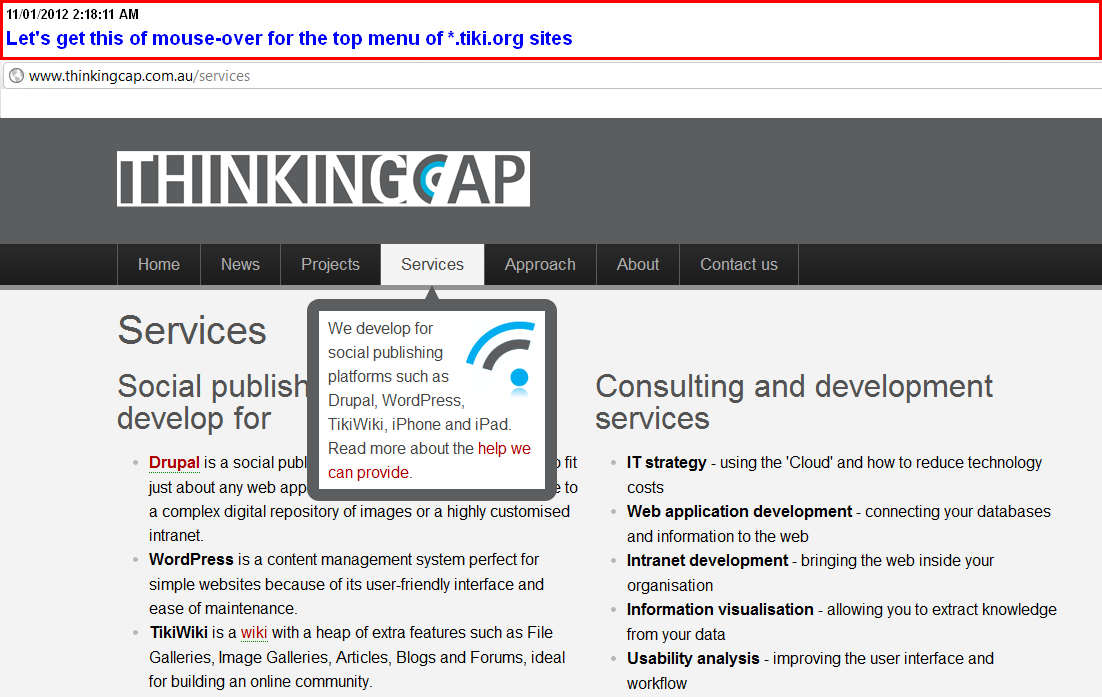Follow the "help we can provide" link
This screenshot has width=1102, height=697.
(x=504, y=449)
